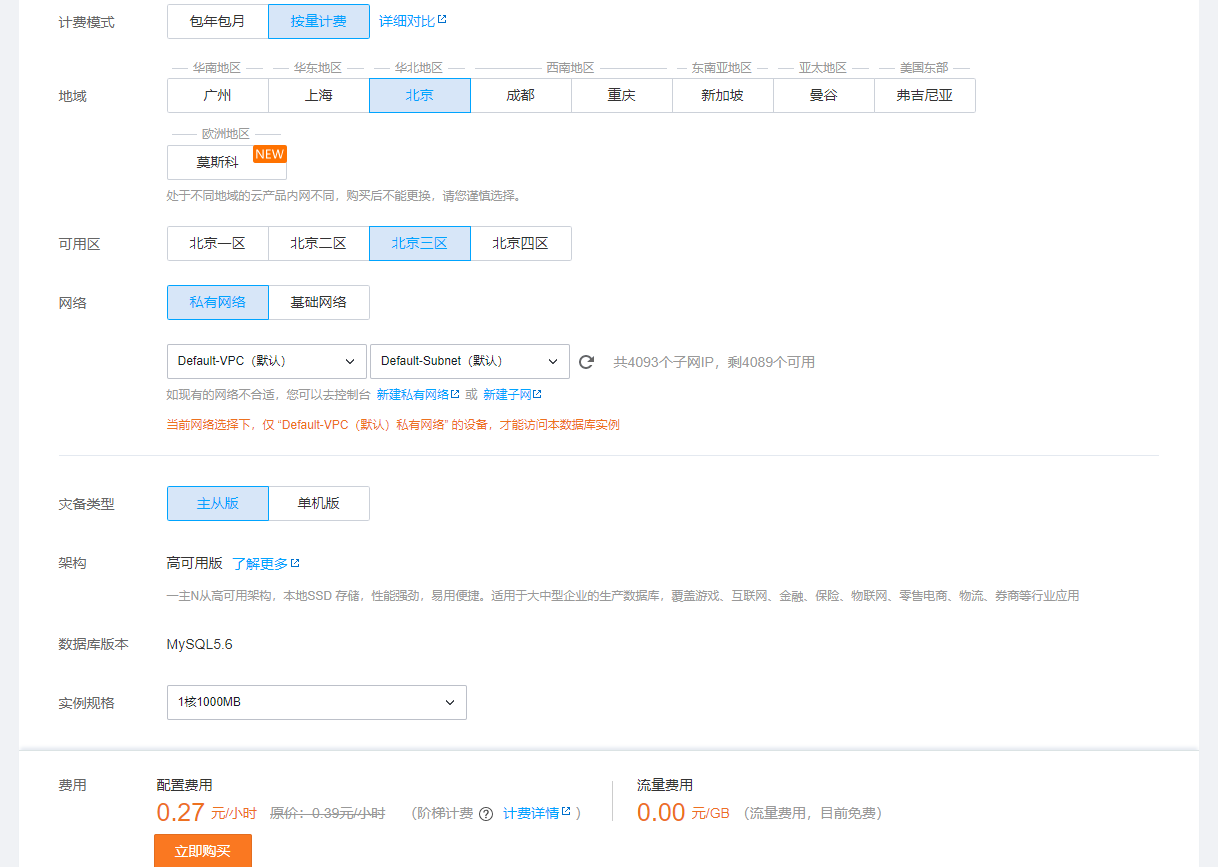Switch disaster recovery type to 单机版

pos(319,503)
